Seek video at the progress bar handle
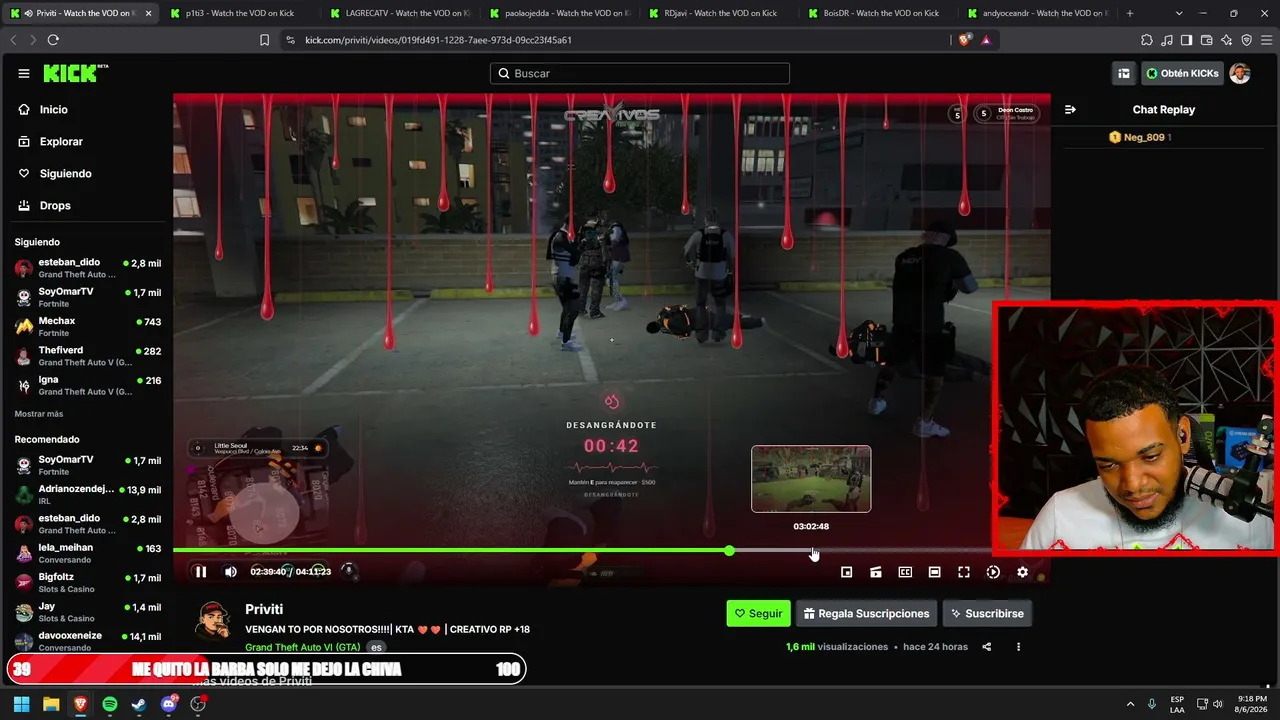1280x720 pixels. pyautogui.click(x=730, y=551)
